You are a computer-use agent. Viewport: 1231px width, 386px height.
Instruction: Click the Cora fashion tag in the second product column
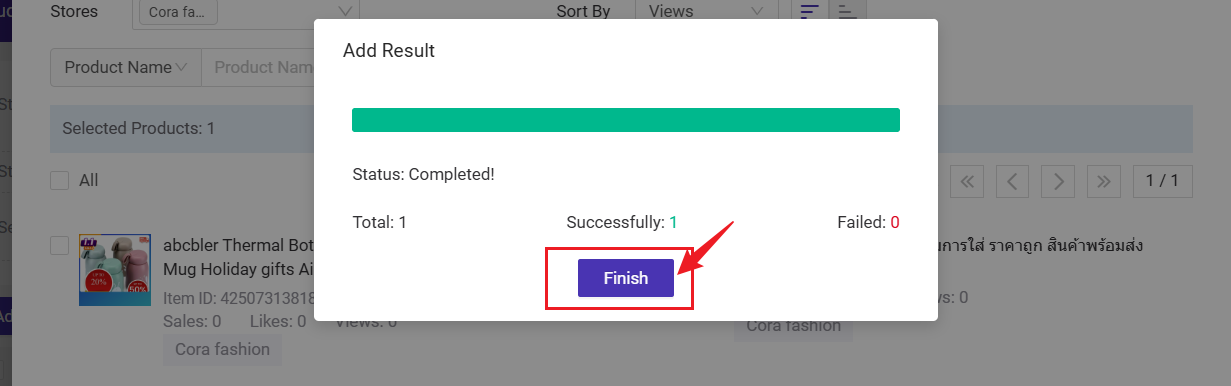(793, 326)
